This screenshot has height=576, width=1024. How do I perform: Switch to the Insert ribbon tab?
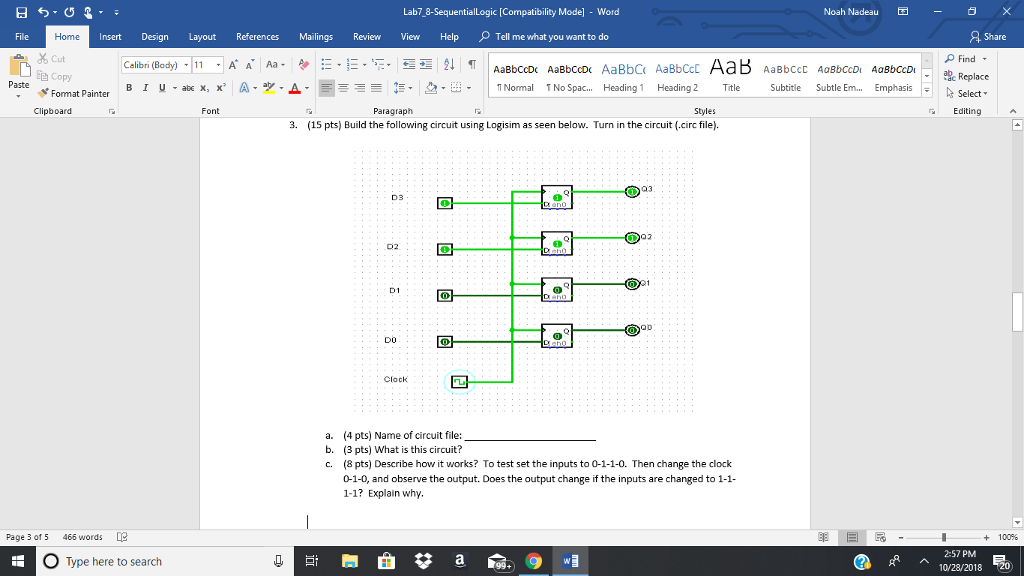(x=110, y=36)
